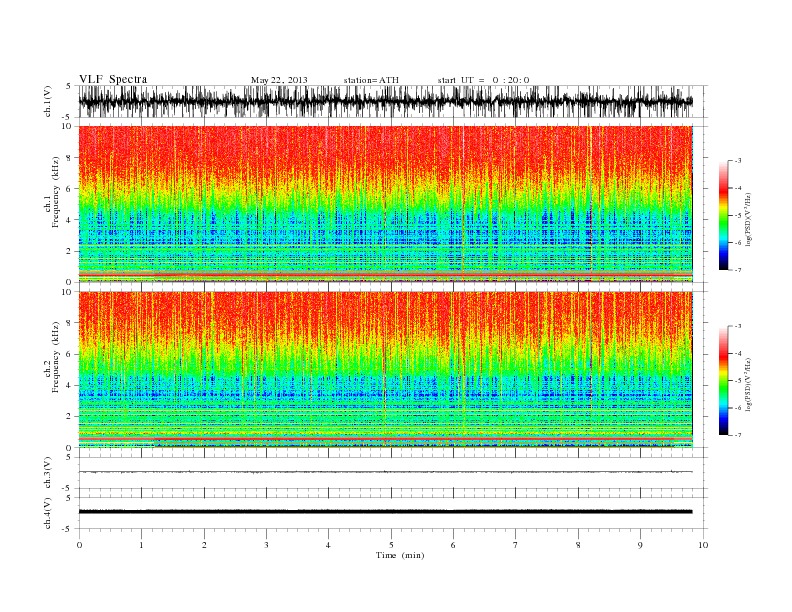The width and height of the screenshot is (792, 612).
Task: Click the "start UT = 0 :20: 0" text
Action: click(x=483, y=80)
